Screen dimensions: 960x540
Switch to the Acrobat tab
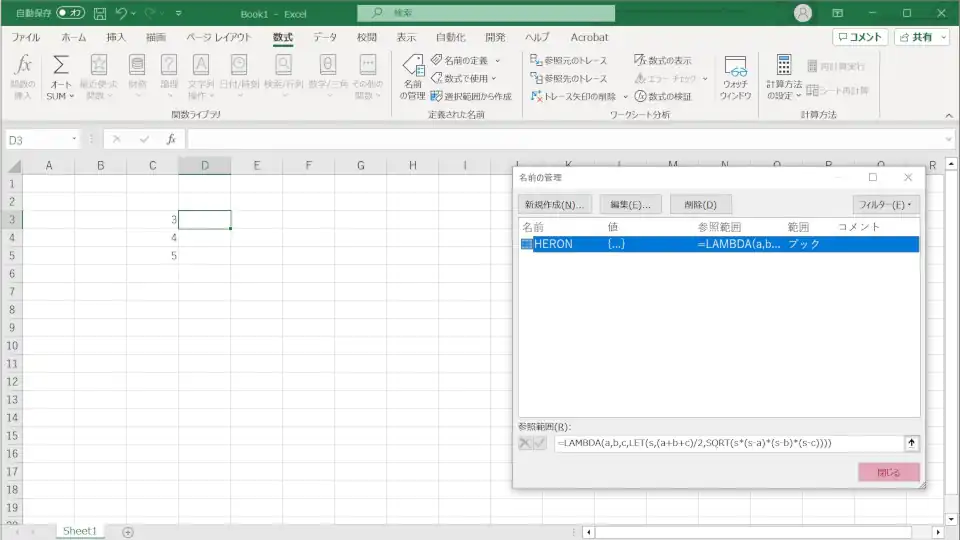tap(589, 37)
